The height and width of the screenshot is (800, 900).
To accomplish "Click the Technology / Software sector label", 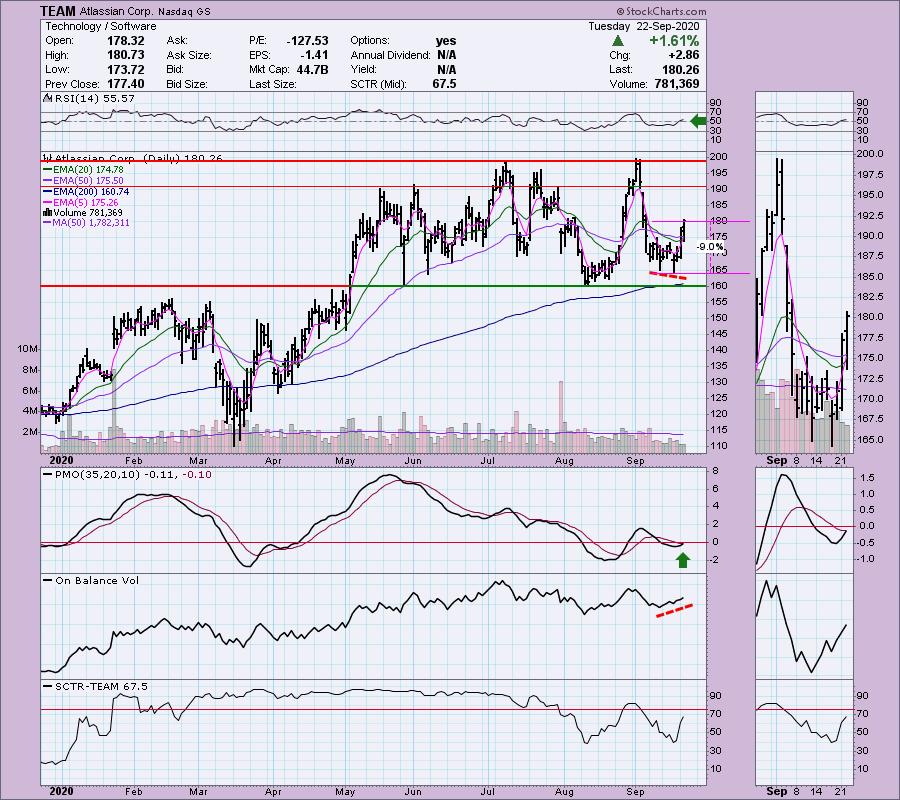I will click(101, 26).
